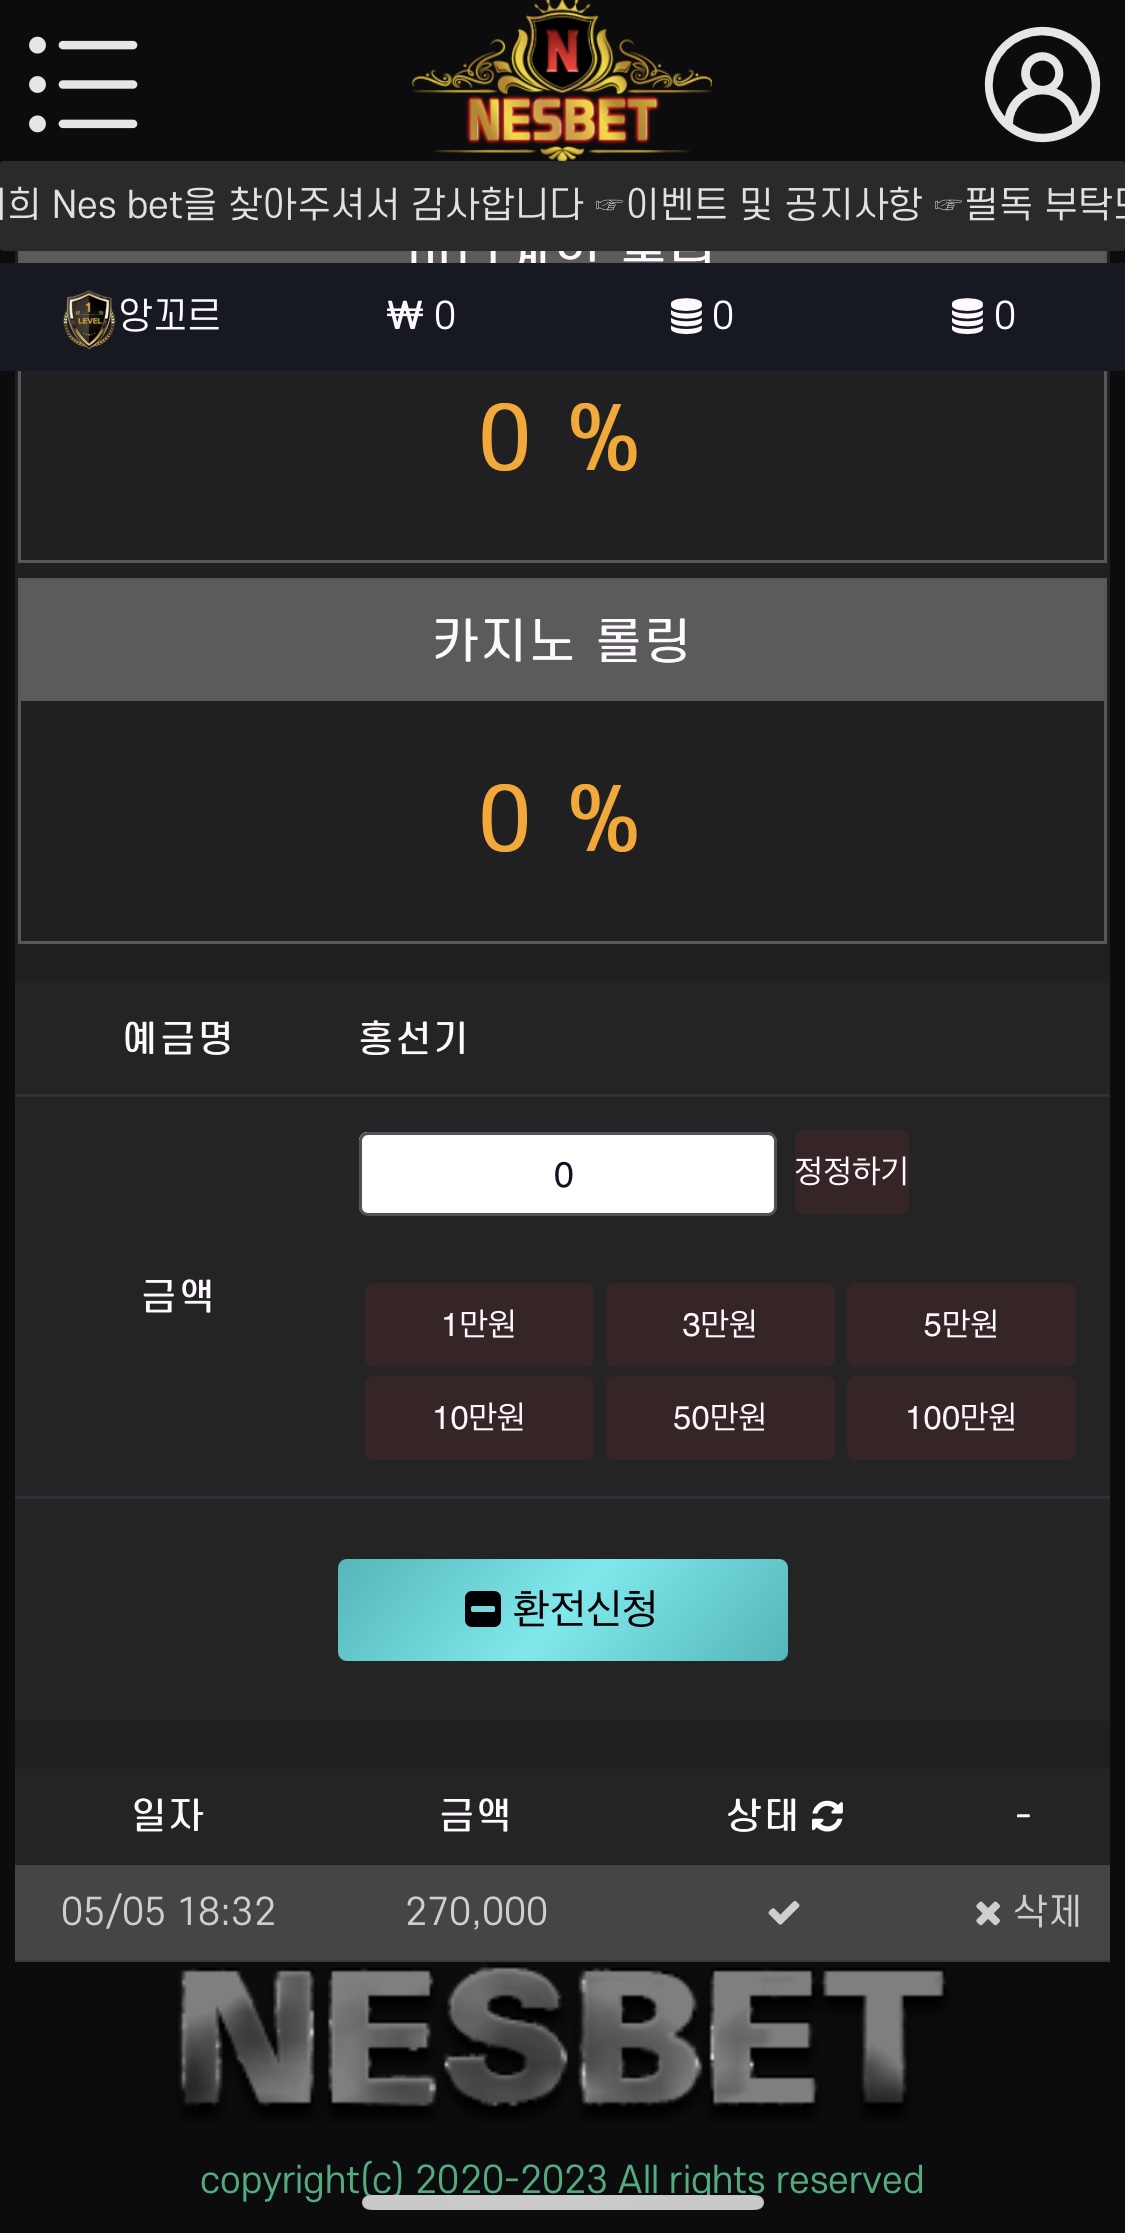The image size is (1125, 2233).
Task: Submit the 환전신청 withdrawal request
Action: pyautogui.click(x=562, y=1609)
